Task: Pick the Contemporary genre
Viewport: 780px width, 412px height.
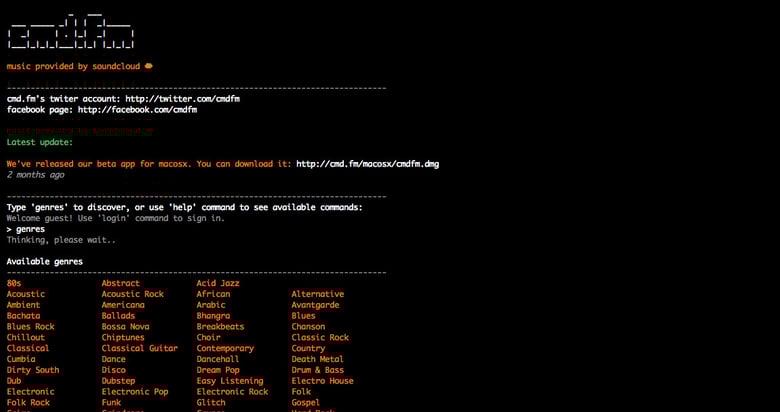Action: coord(225,348)
